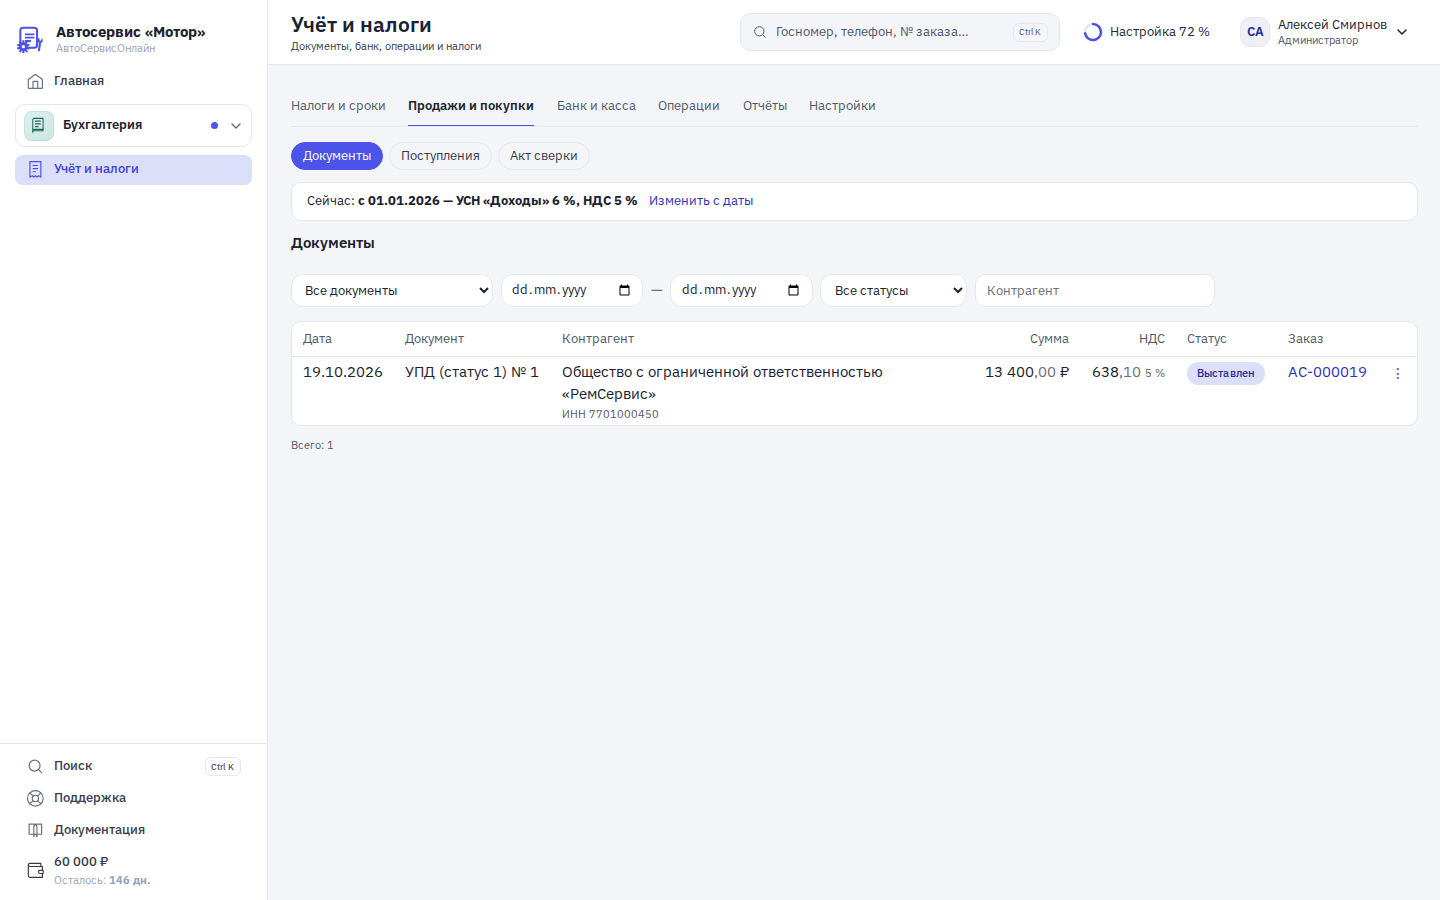Image resolution: width=1440 pixels, height=900 pixels.
Task: Click the ИНН 7701000450 text
Action: coord(610,414)
